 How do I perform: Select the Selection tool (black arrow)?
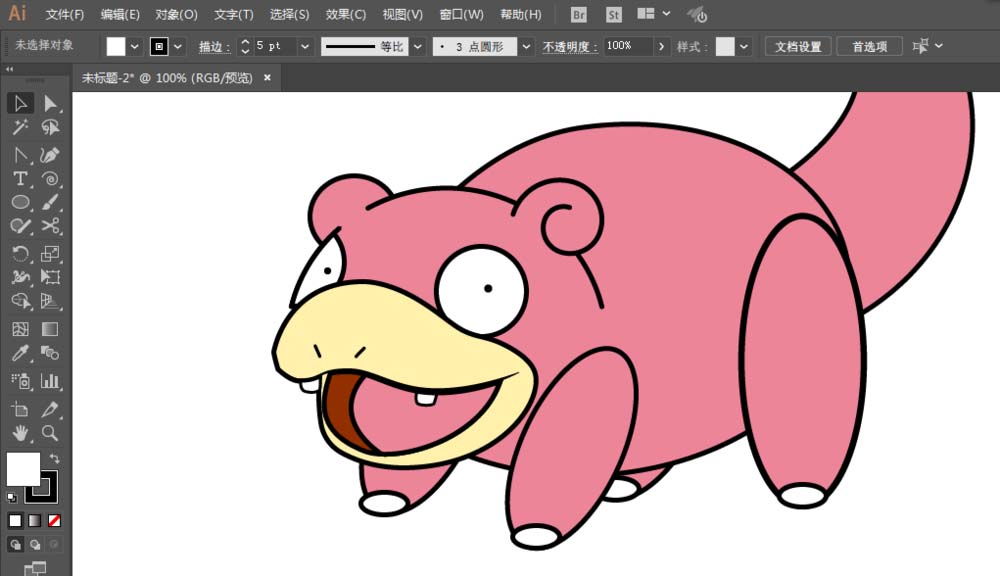[20, 103]
